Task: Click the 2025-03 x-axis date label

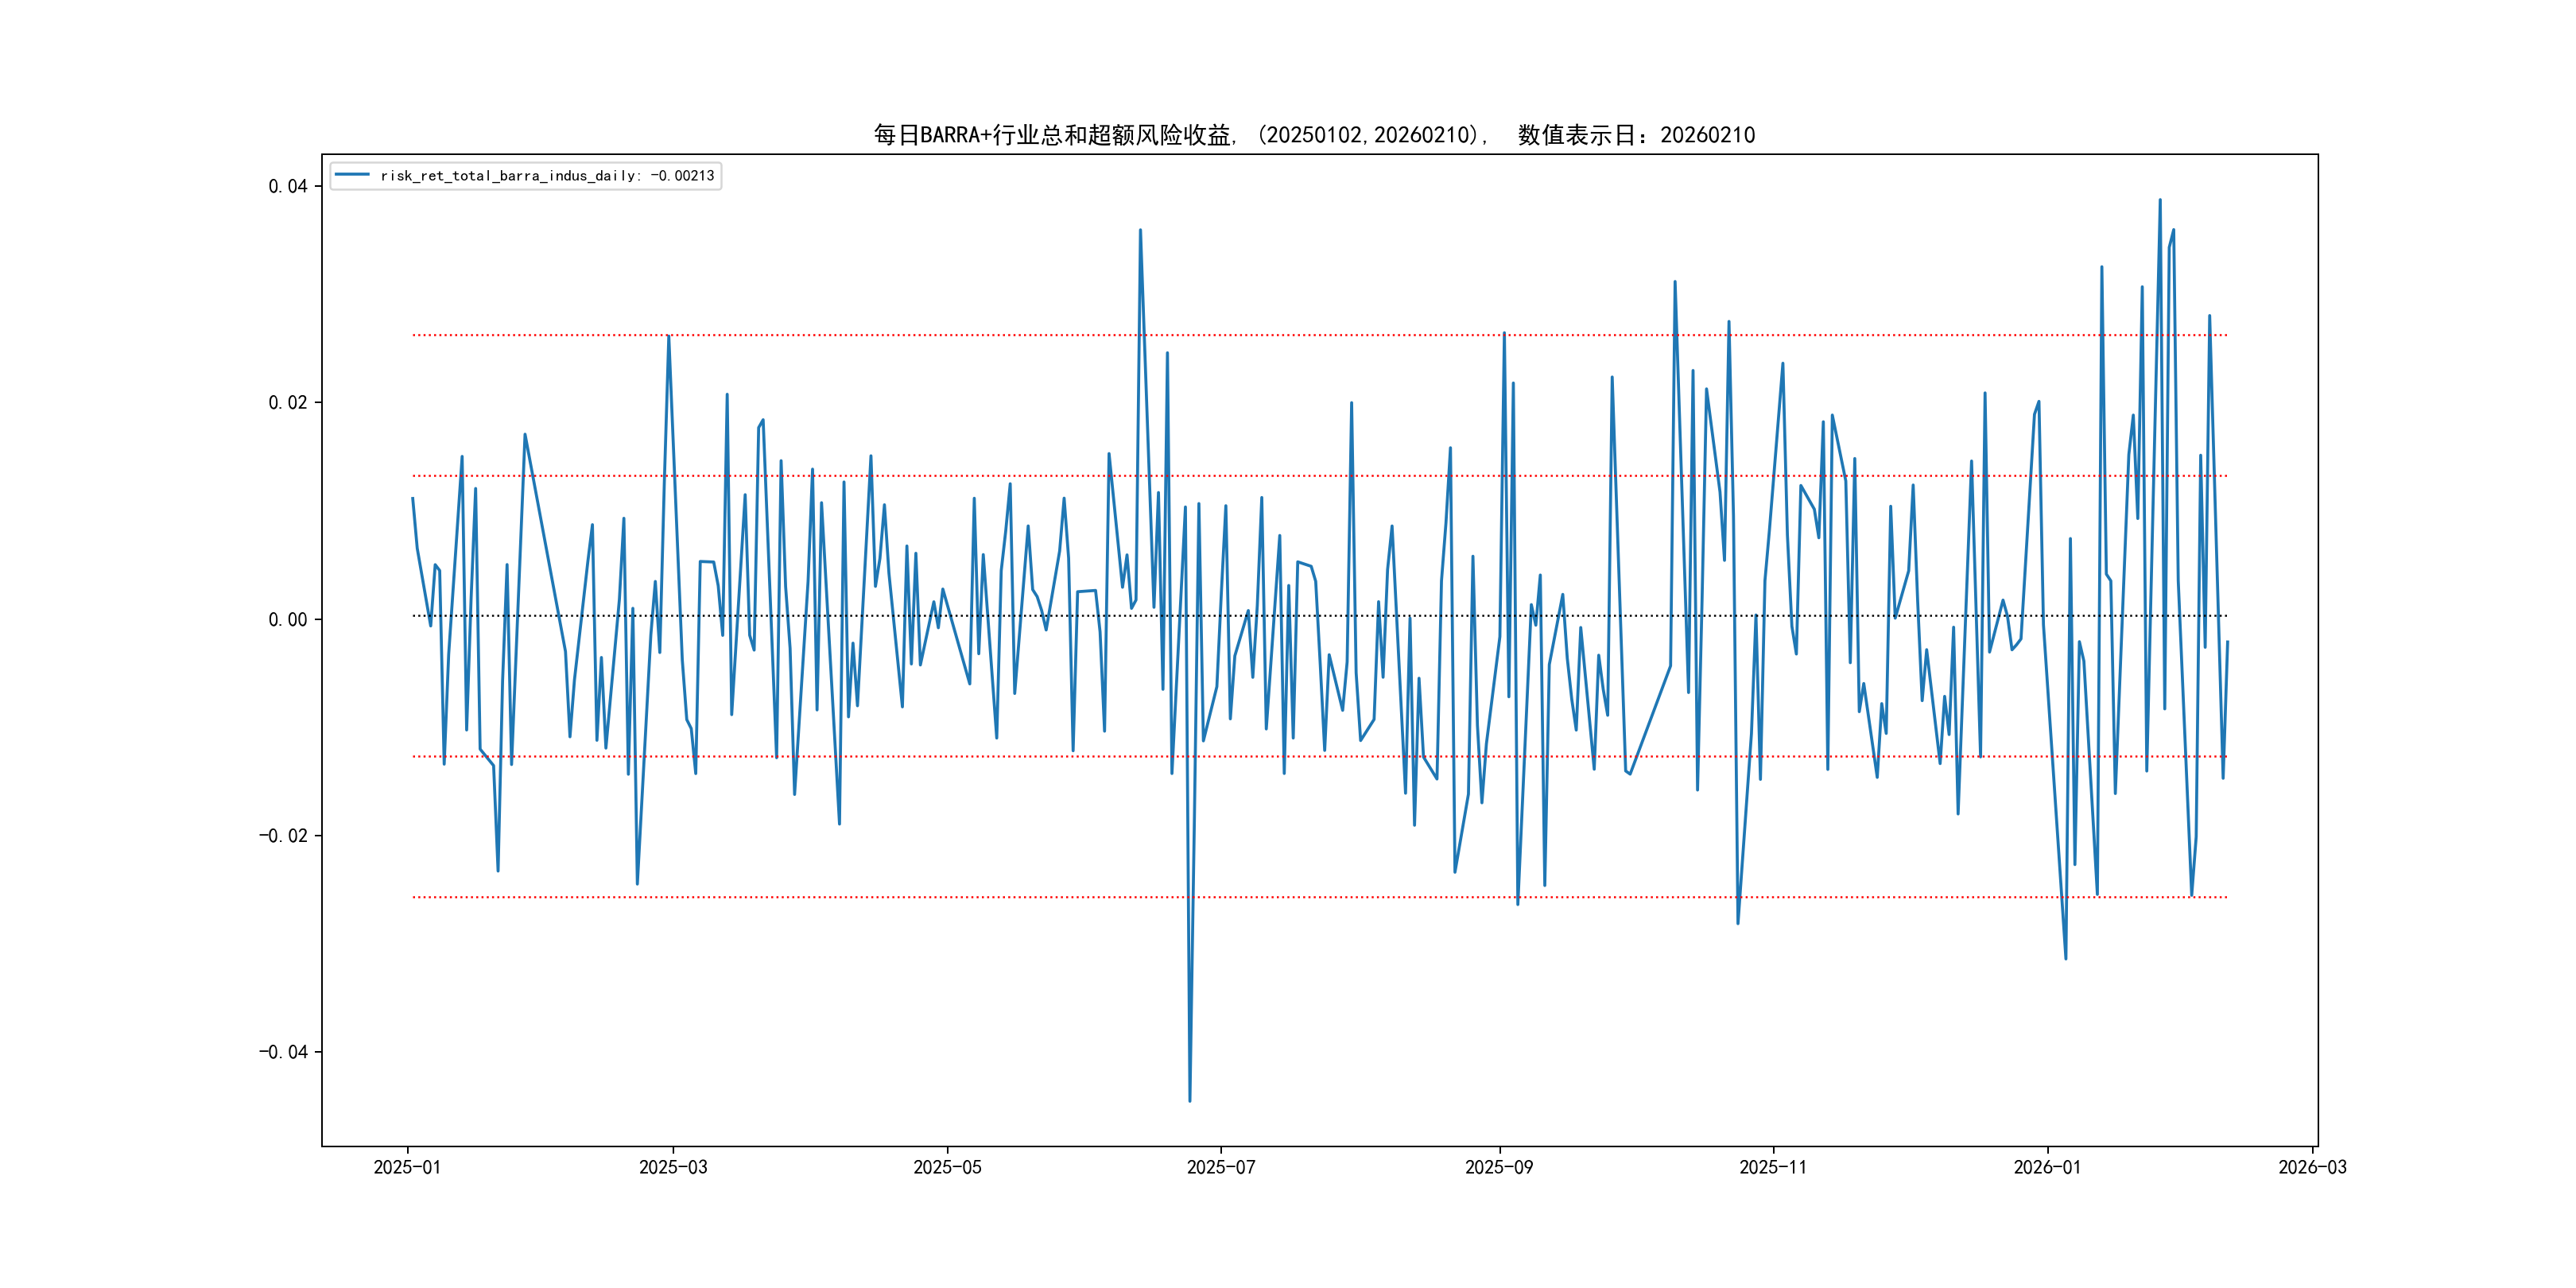Action: point(673,1167)
